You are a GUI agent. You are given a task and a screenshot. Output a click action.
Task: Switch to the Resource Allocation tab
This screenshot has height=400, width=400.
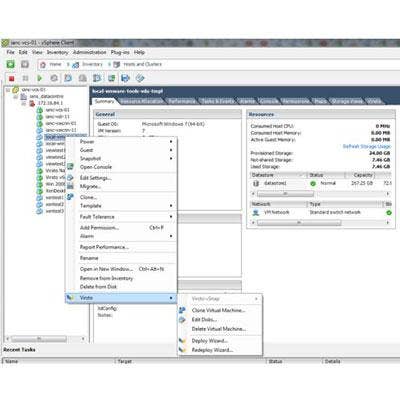click(142, 101)
